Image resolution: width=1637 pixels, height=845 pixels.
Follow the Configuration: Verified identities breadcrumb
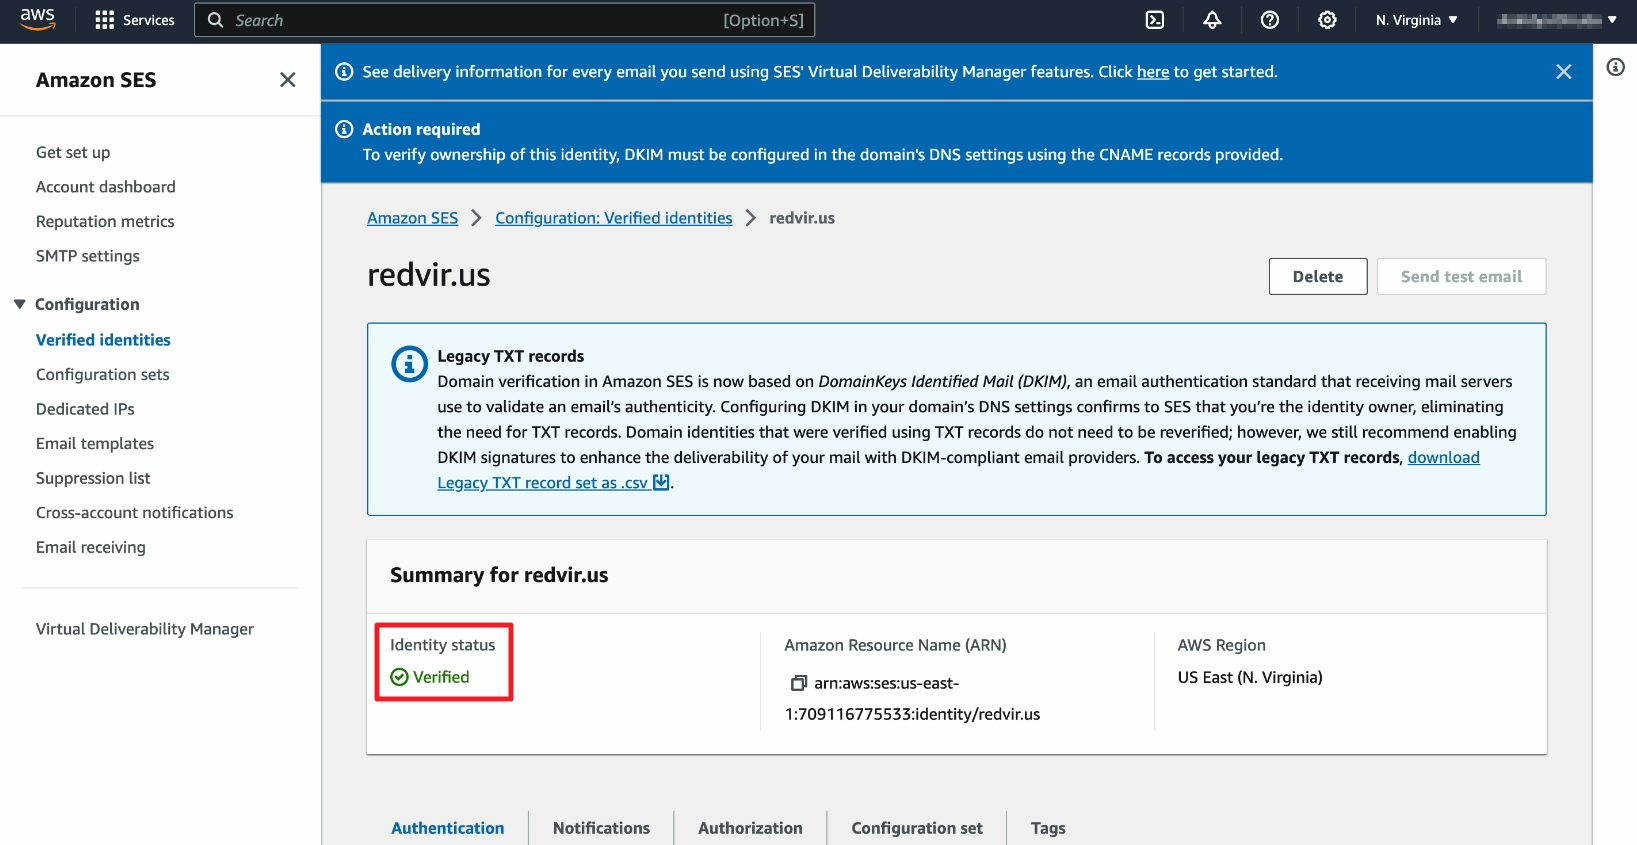pos(613,218)
